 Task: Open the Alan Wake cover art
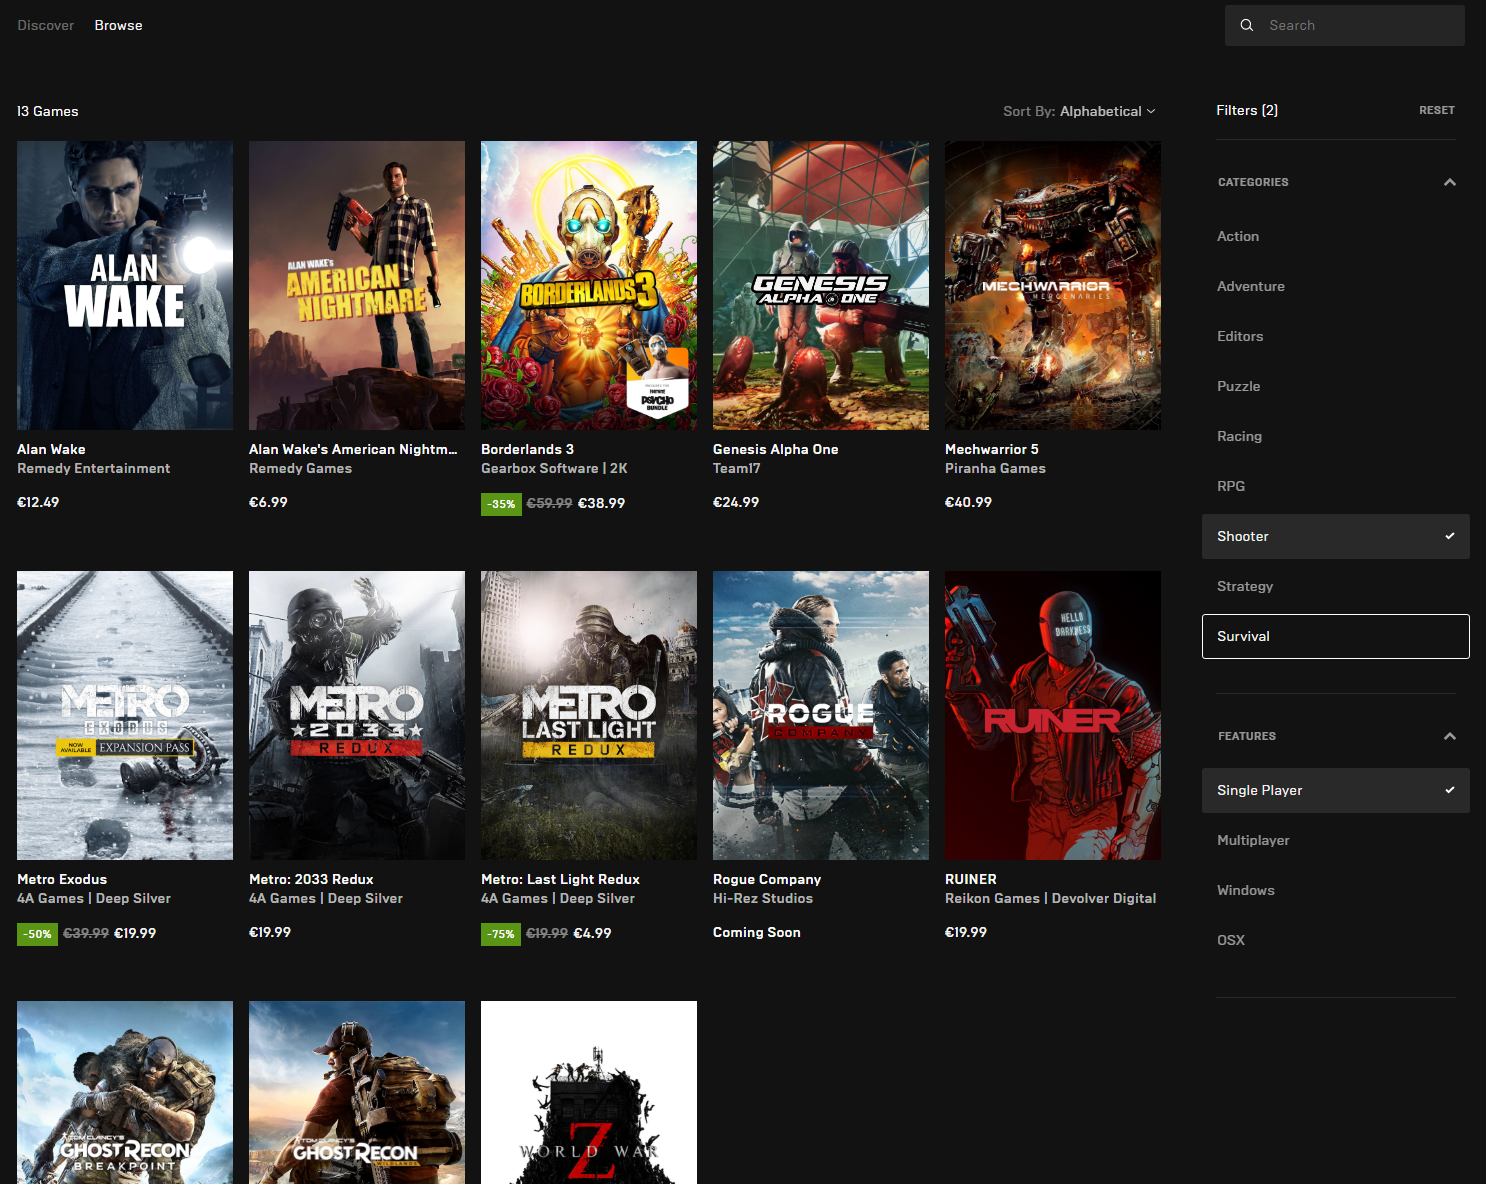pos(125,285)
